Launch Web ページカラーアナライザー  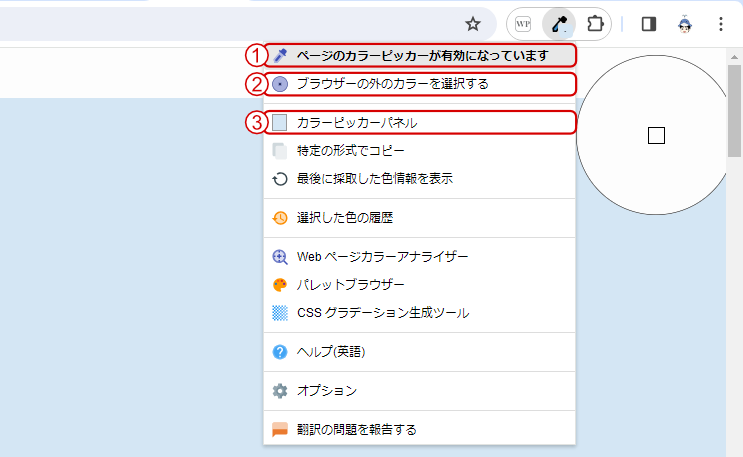coord(419,256)
